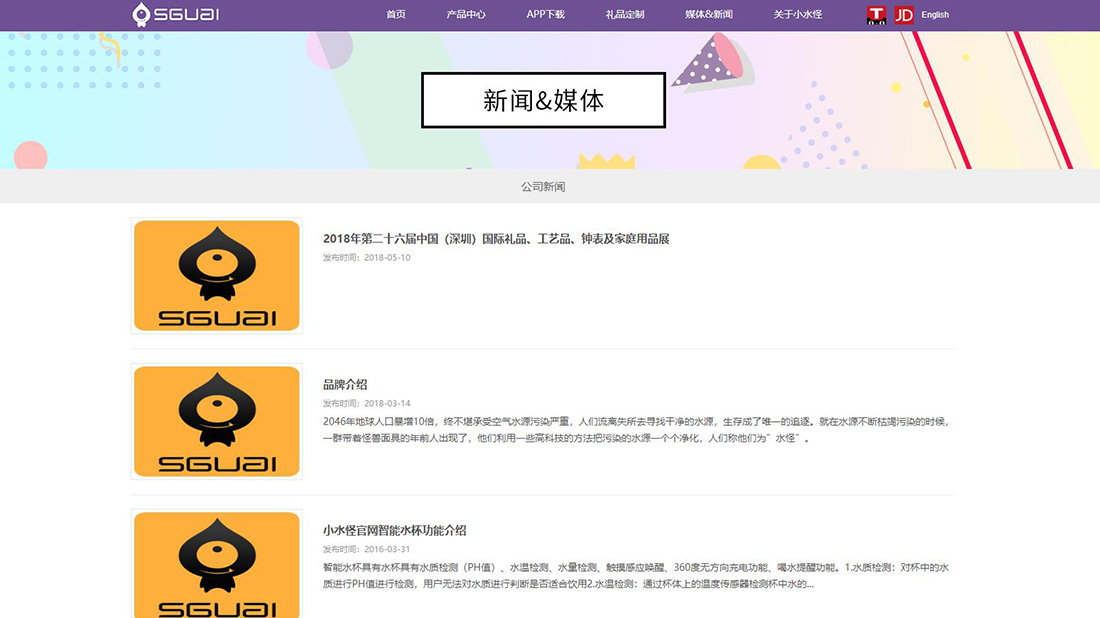1100x618 pixels.
Task: Click the 品牌介绍 article thumbnail
Action: pos(216,420)
